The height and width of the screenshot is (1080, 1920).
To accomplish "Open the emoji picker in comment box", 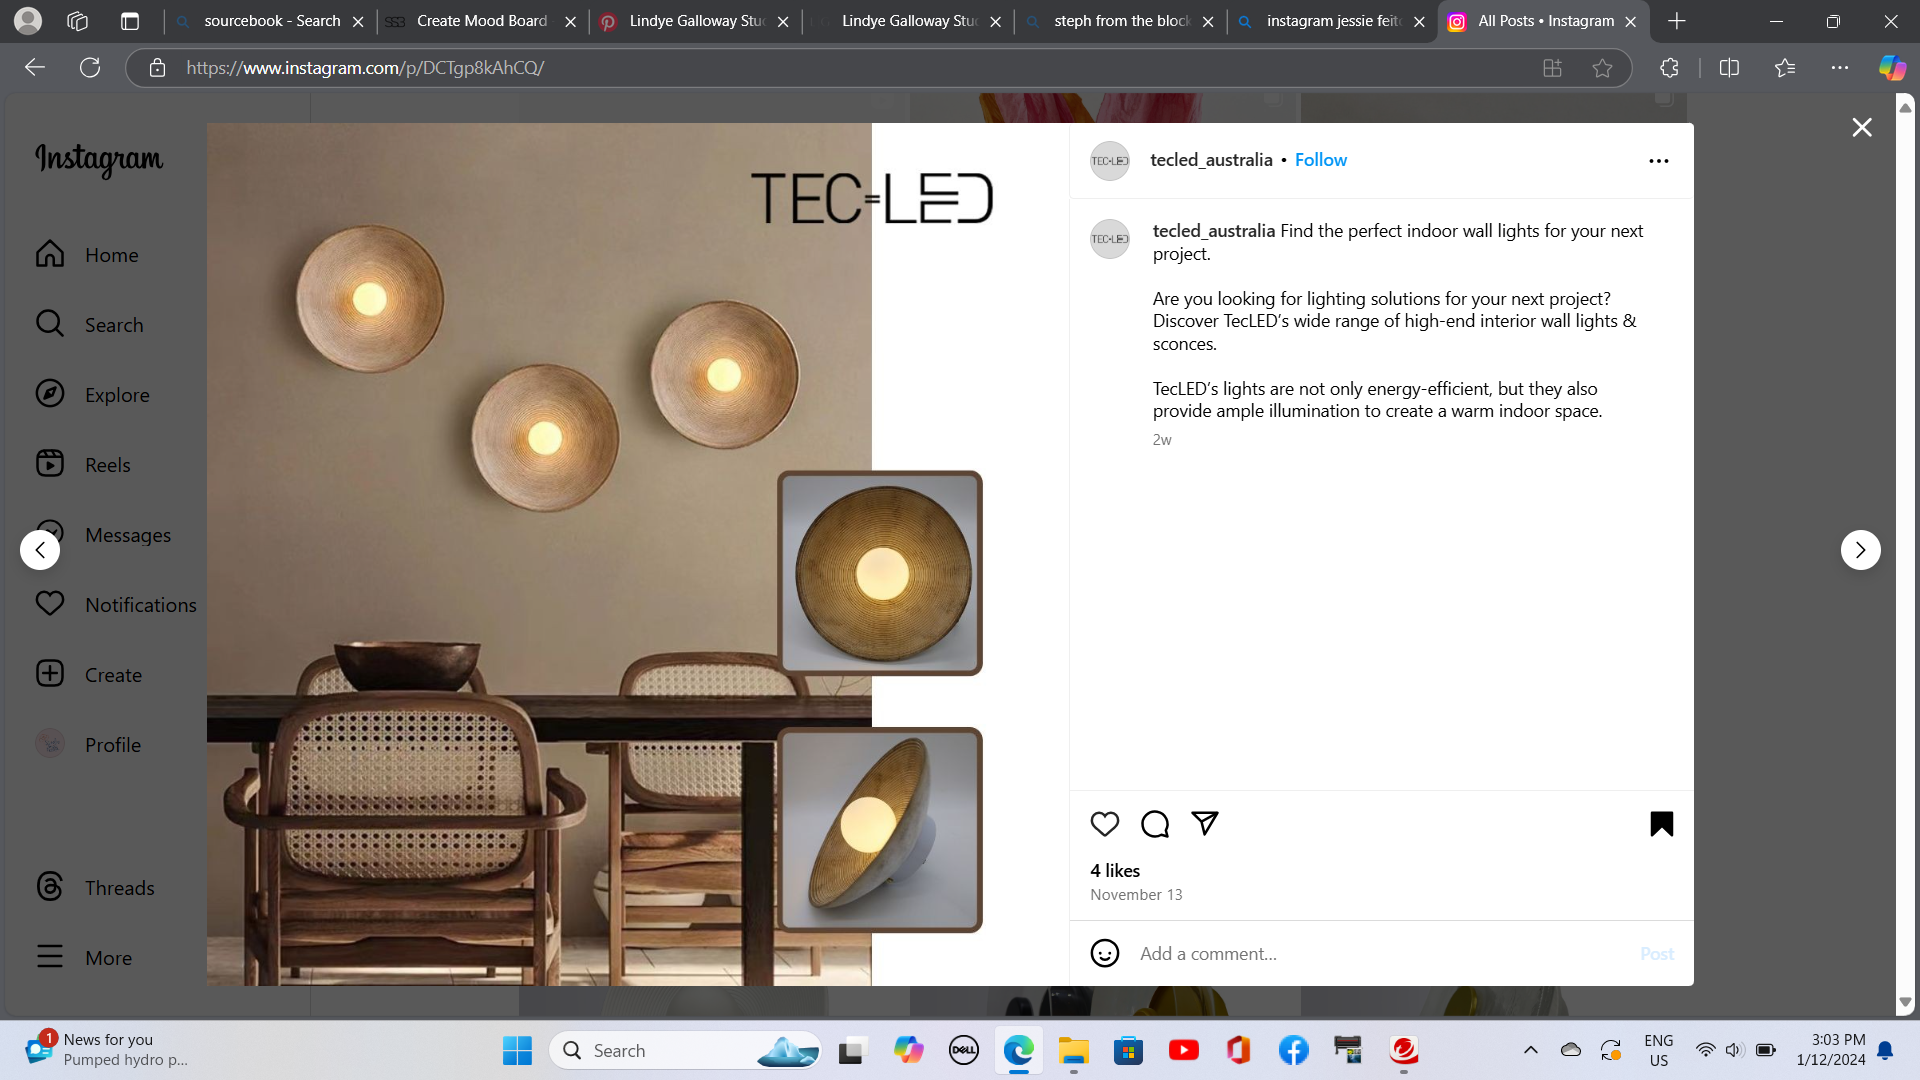I will [1104, 953].
